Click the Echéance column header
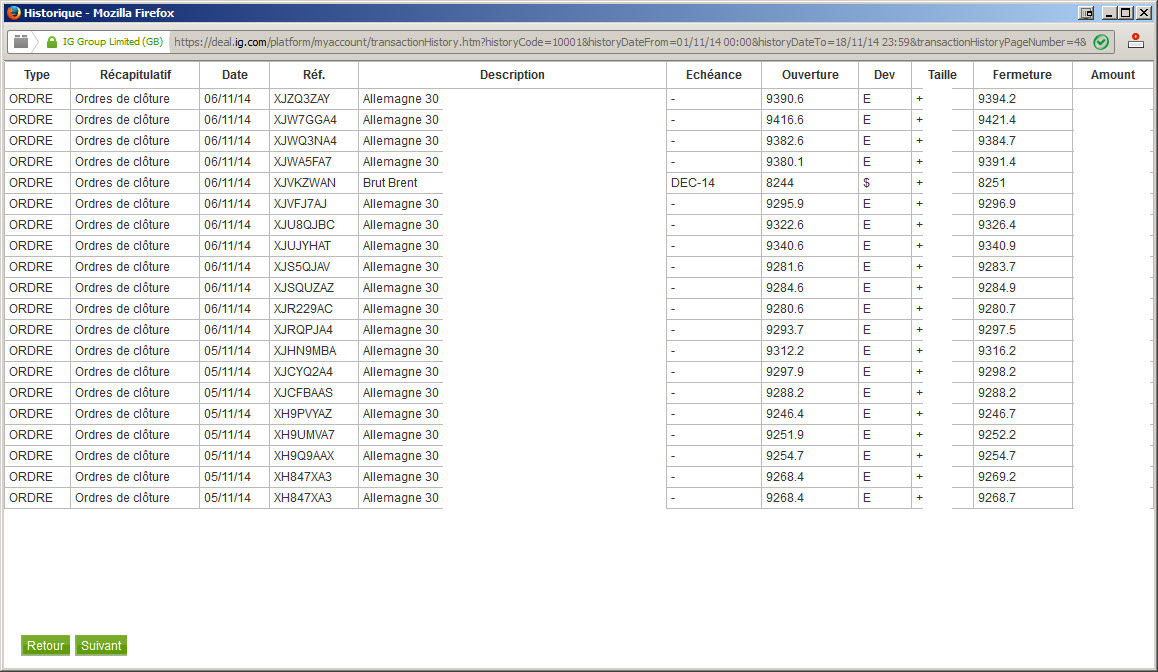Image resolution: width=1158 pixels, height=672 pixels. [x=713, y=75]
